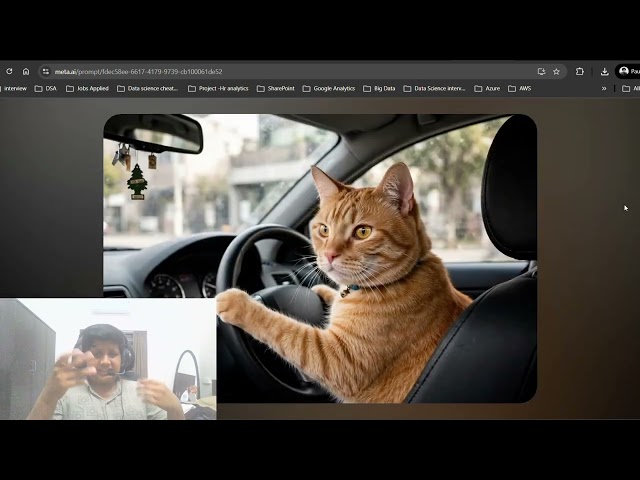The height and width of the screenshot is (480, 640).
Task: Open the downloads icon
Action: [604, 71]
